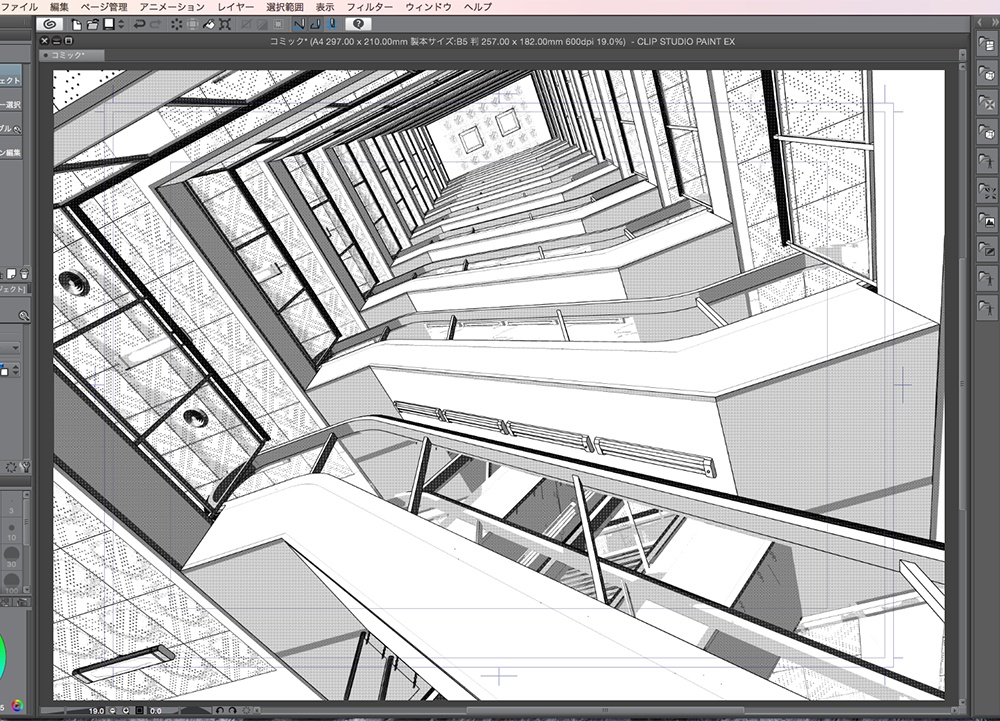This screenshot has width=1000, height=721.
Task: Click the wrench settings icon left panel
Action: pyautogui.click(x=26, y=467)
